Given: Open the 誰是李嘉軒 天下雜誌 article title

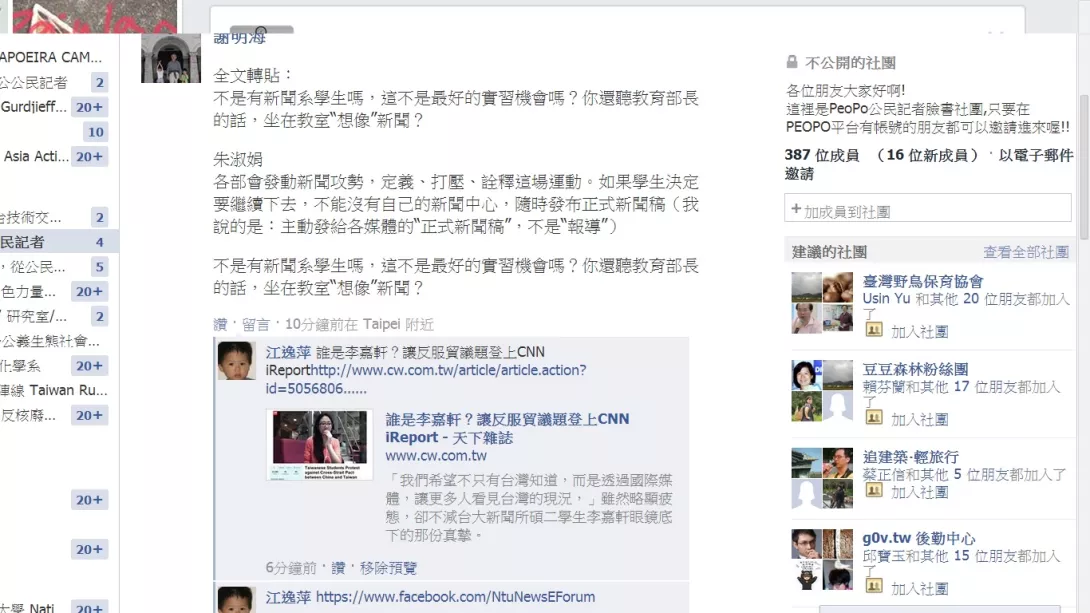Looking at the screenshot, I should (x=507, y=428).
